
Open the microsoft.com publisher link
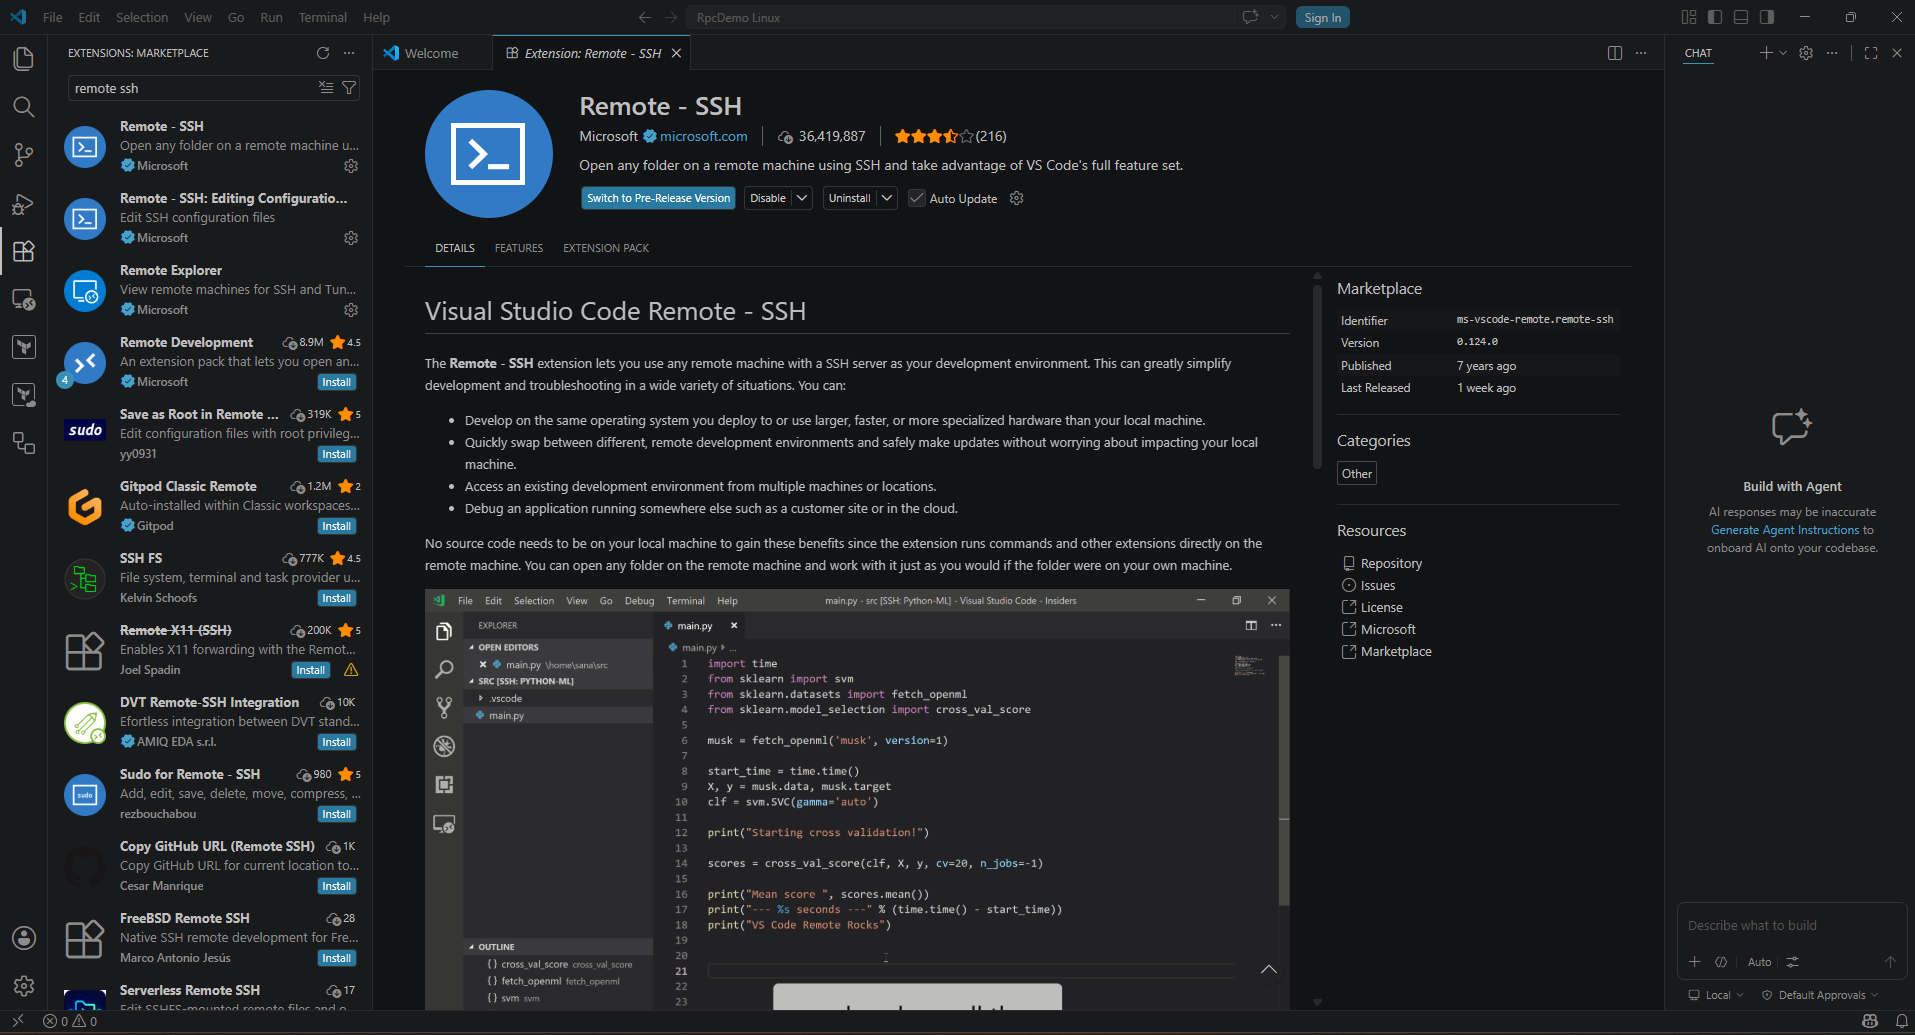tap(703, 136)
